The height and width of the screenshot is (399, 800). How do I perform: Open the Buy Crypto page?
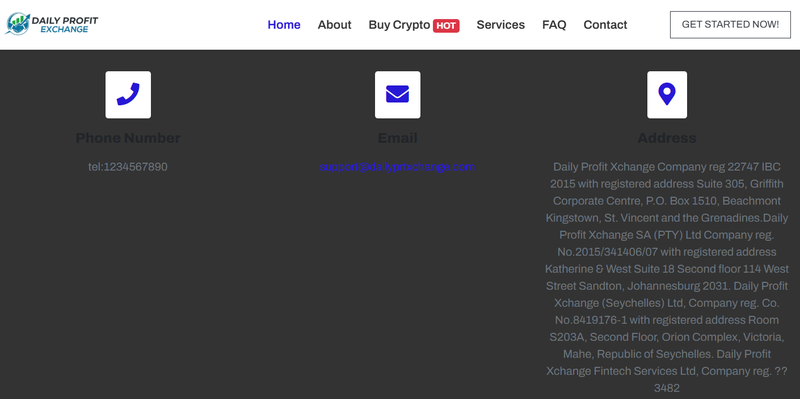tap(399, 25)
